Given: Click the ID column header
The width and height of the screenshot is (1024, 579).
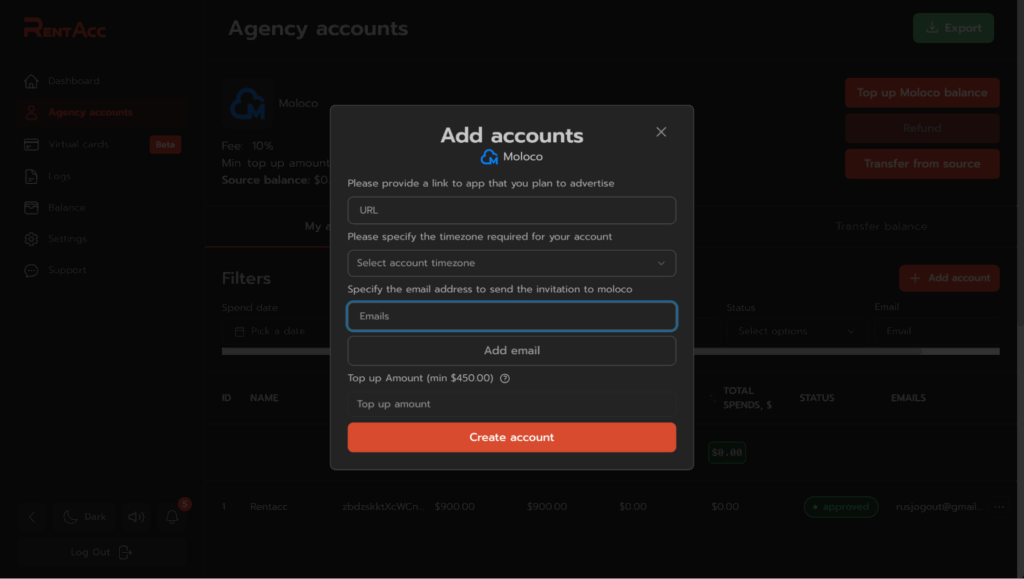Looking at the screenshot, I should (x=226, y=398).
